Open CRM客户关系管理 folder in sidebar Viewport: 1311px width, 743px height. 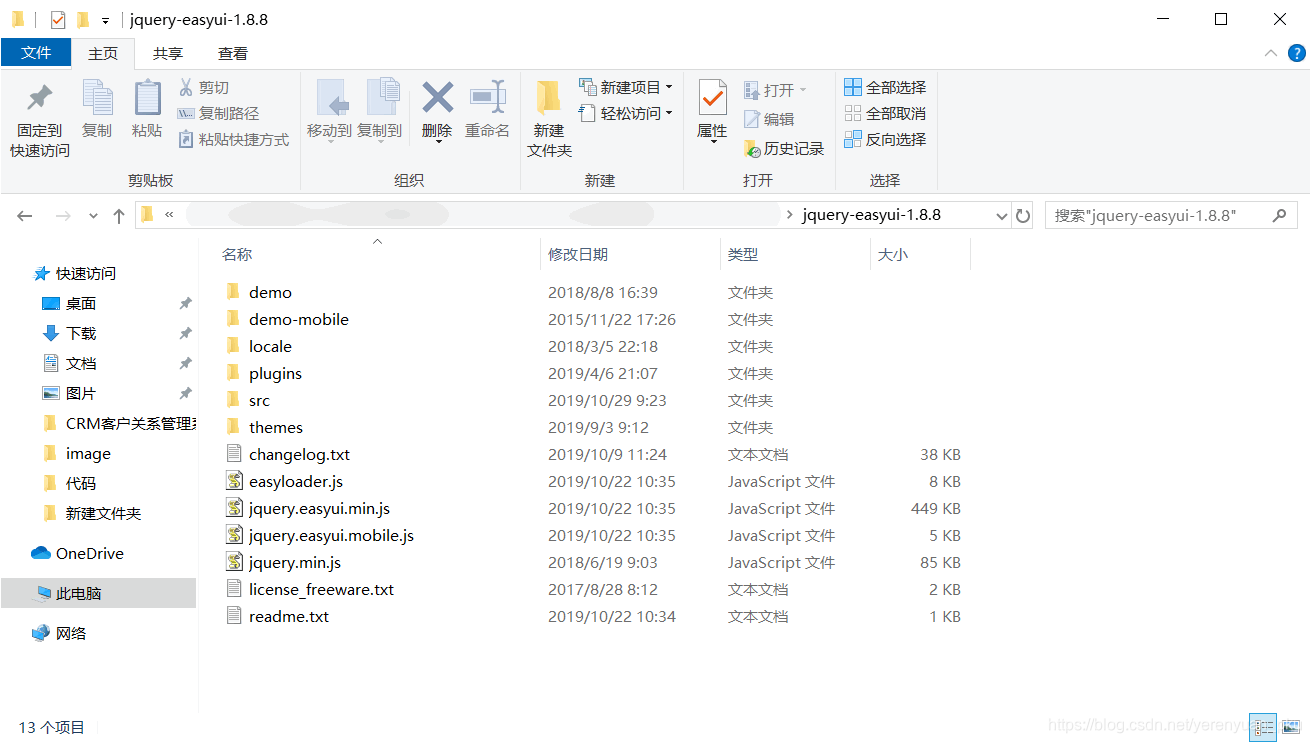118,423
